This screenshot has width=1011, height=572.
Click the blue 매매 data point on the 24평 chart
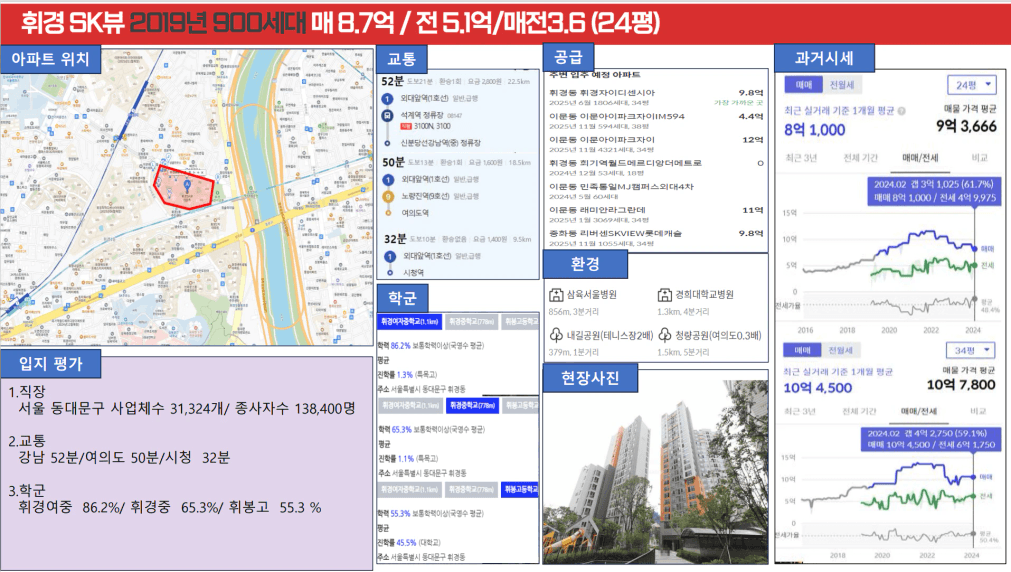[974, 248]
